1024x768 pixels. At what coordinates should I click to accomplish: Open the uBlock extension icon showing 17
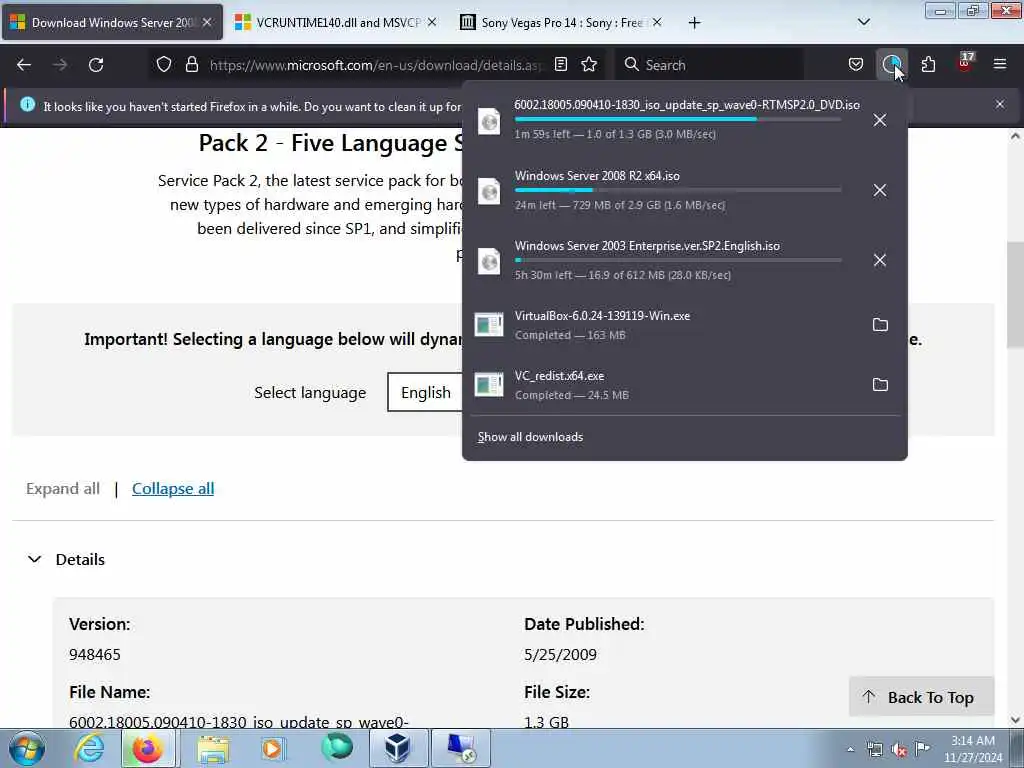pyautogui.click(x=965, y=63)
